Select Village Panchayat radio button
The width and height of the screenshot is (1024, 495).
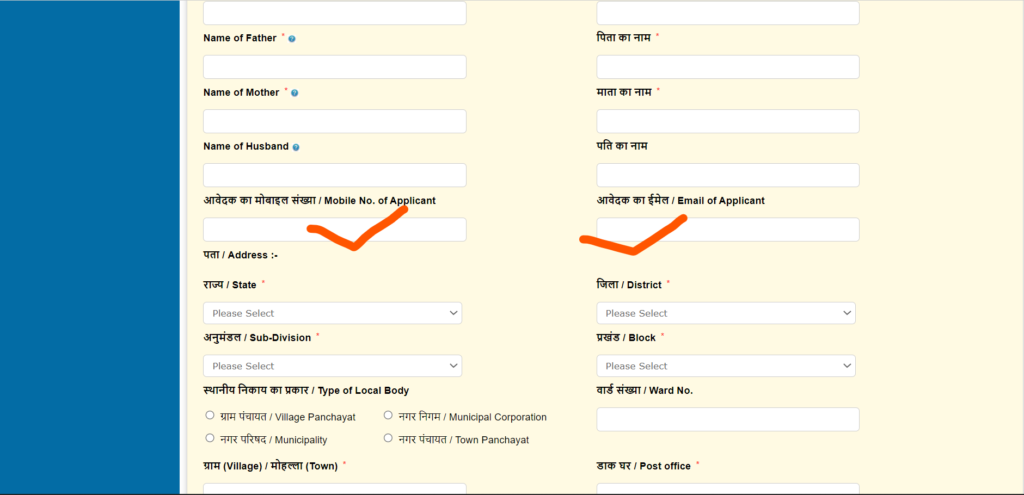coord(210,415)
